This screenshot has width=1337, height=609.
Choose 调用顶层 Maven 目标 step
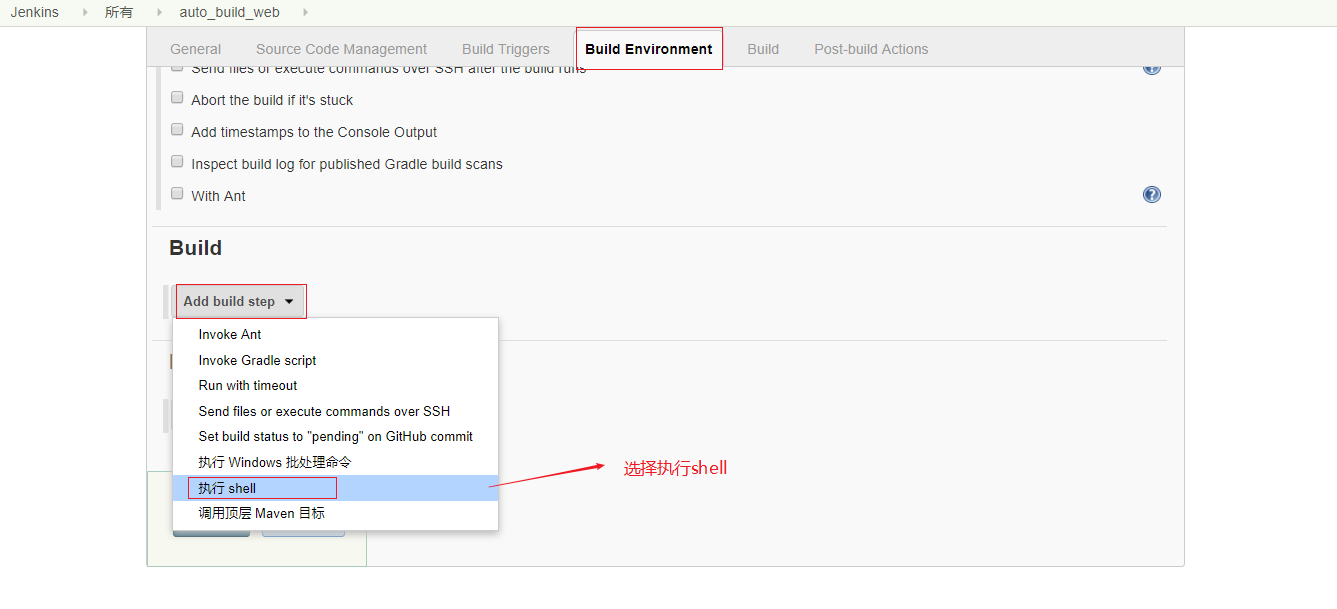[x=335, y=513]
